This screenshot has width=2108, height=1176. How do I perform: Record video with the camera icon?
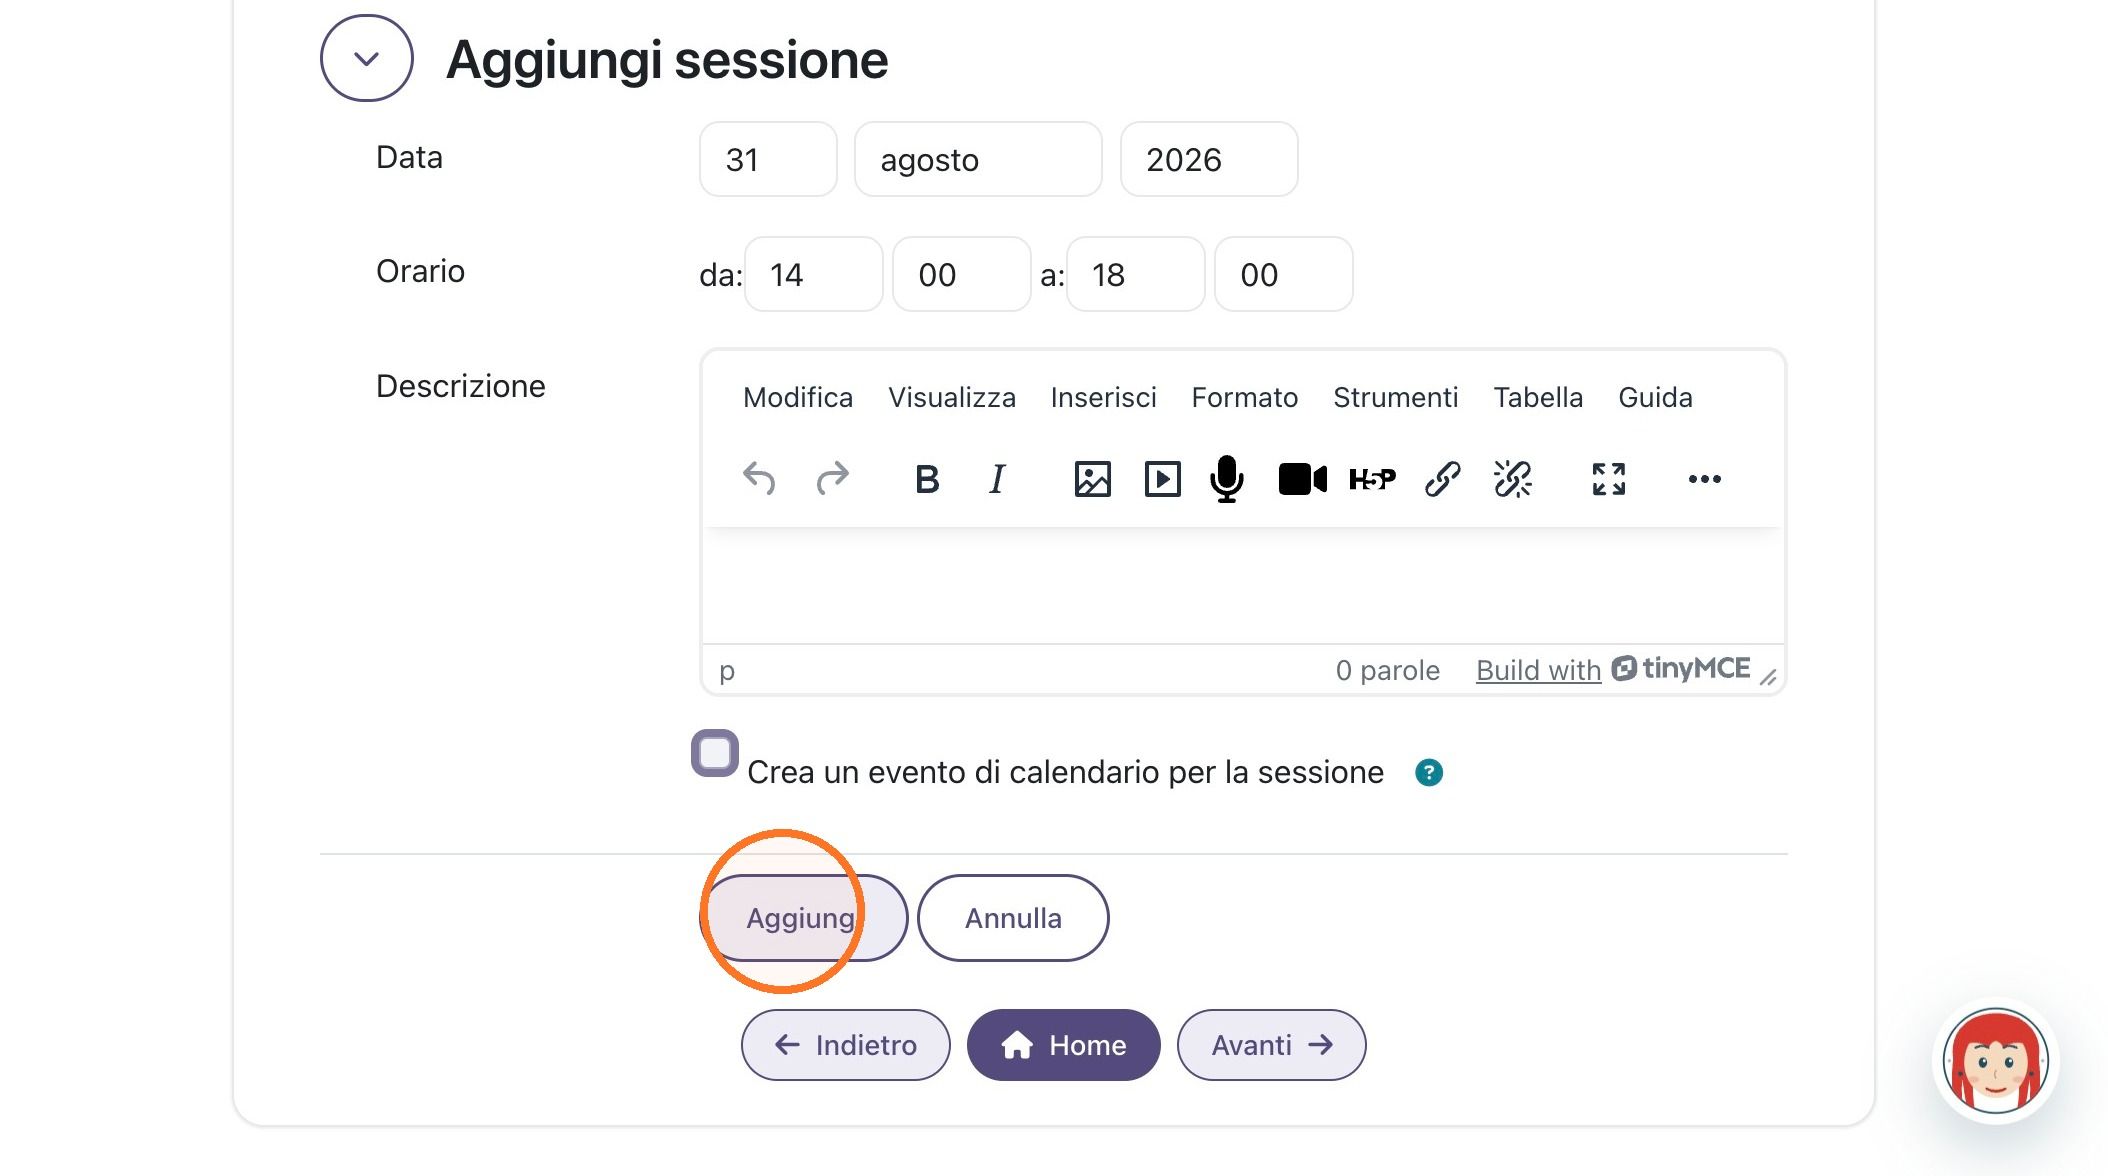tap(1302, 479)
